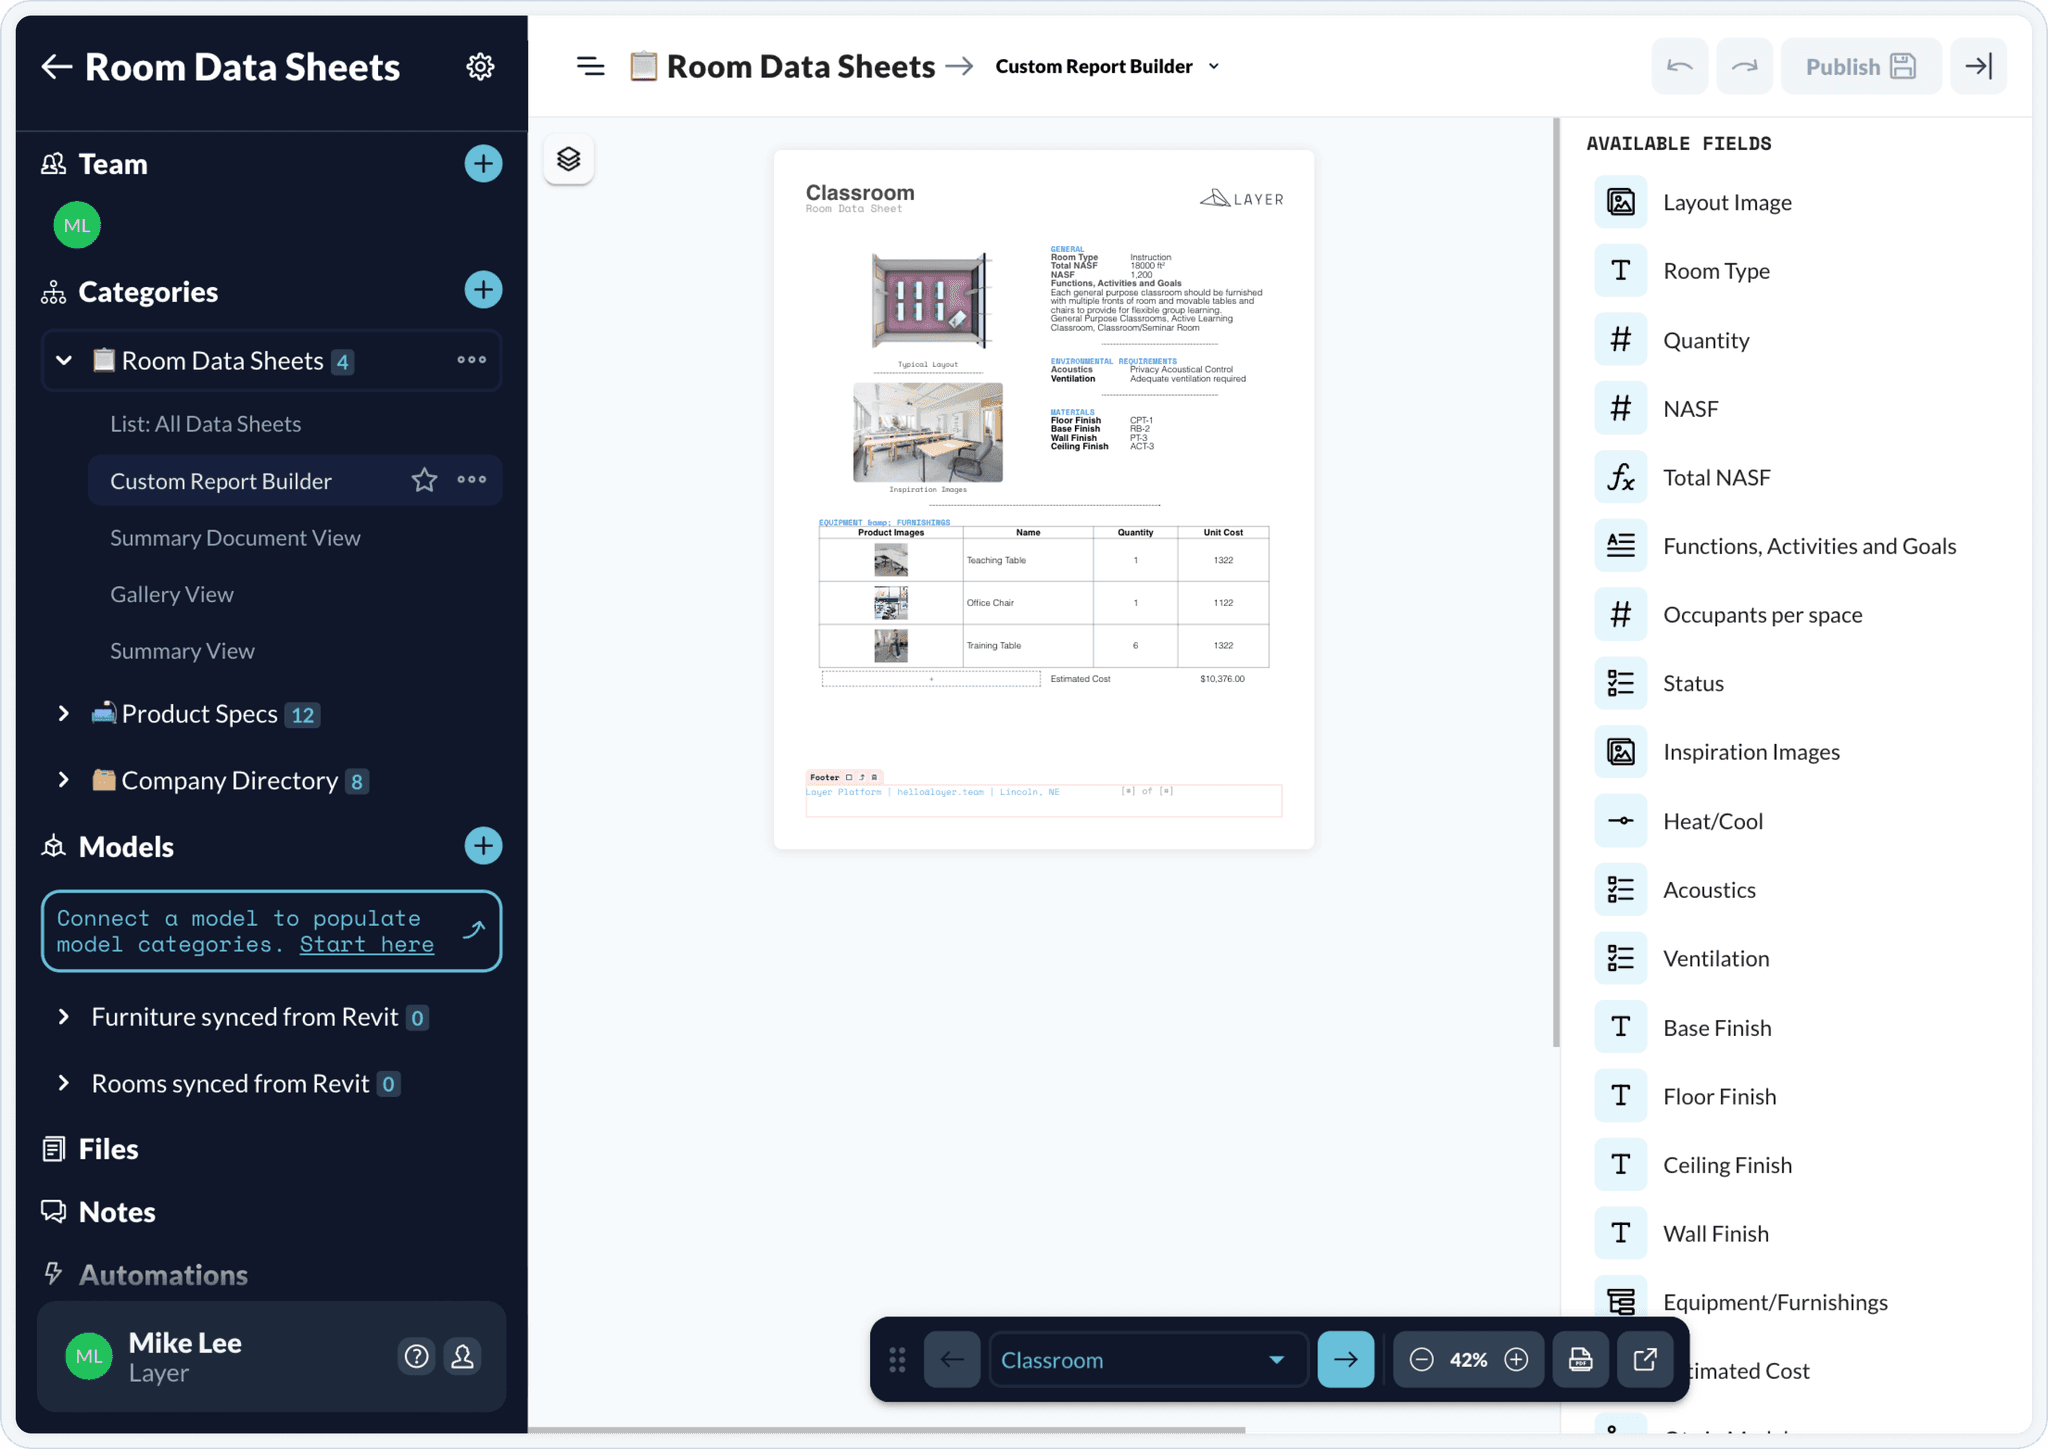Open Room Data Sheets project settings gear
Viewport: 2048px width, 1449px height.
tap(481, 66)
